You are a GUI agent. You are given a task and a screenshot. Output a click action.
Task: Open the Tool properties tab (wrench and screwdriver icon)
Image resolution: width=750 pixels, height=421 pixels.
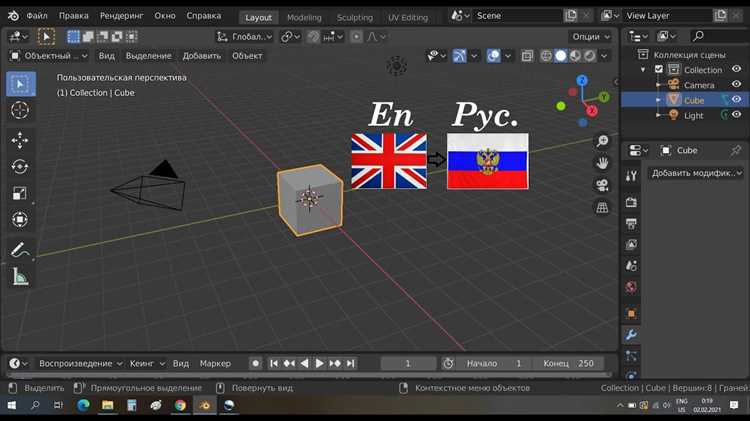(x=631, y=176)
